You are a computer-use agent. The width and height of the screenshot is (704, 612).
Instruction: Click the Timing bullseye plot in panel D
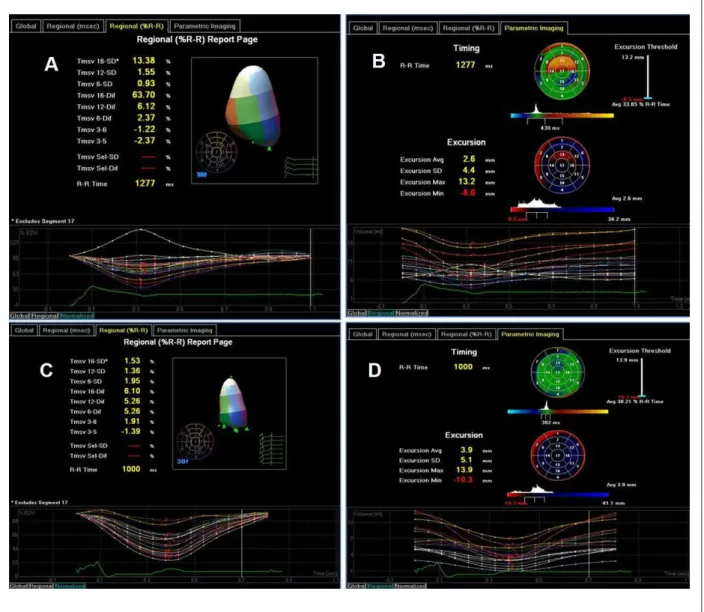point(558,372)
